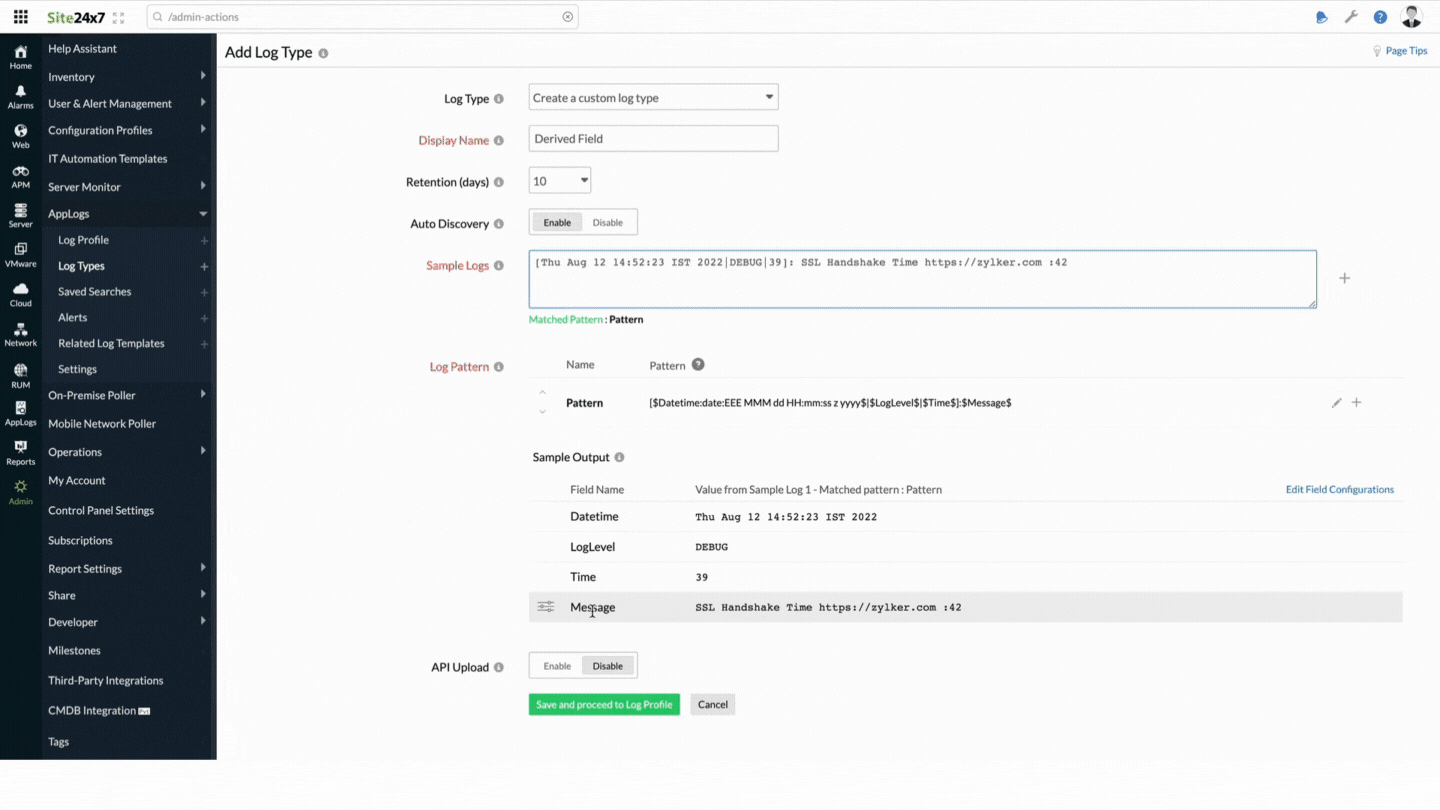Image resolution: width=1440 pixels, height=810 pixels.
Task: Click the plus icon beside Sample Logs
Action: [x=1344, y=278]
